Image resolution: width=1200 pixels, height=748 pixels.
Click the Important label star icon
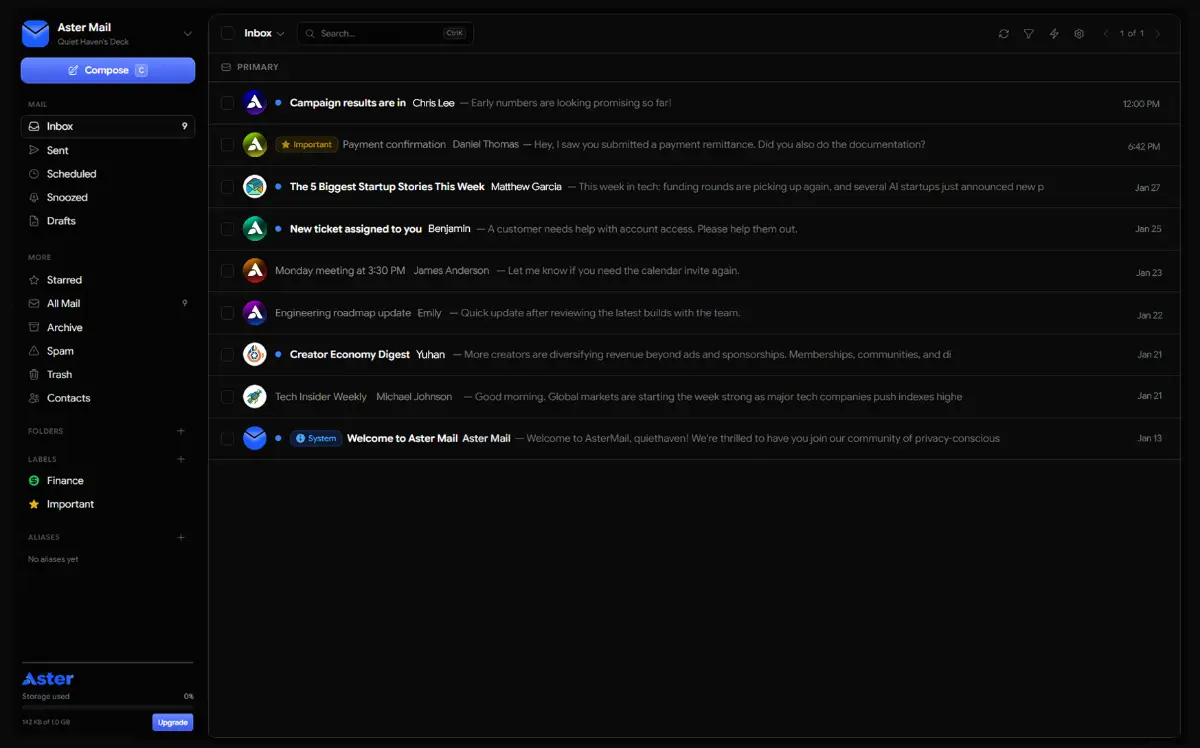point(34,504)
